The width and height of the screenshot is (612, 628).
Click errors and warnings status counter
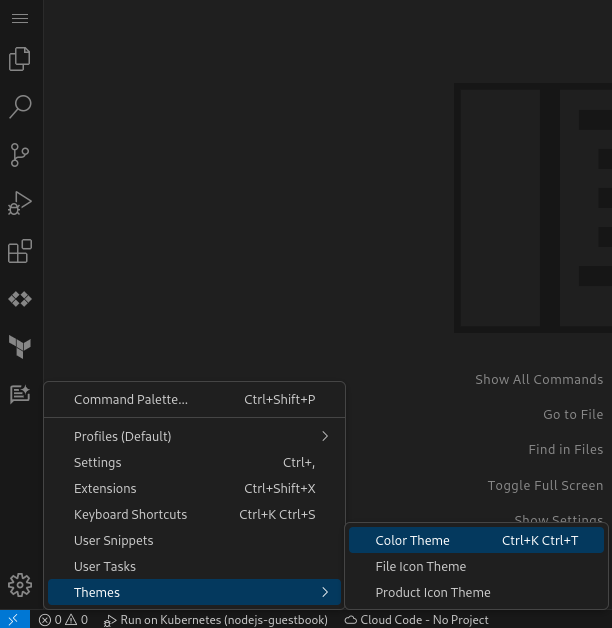click(63, 620)
